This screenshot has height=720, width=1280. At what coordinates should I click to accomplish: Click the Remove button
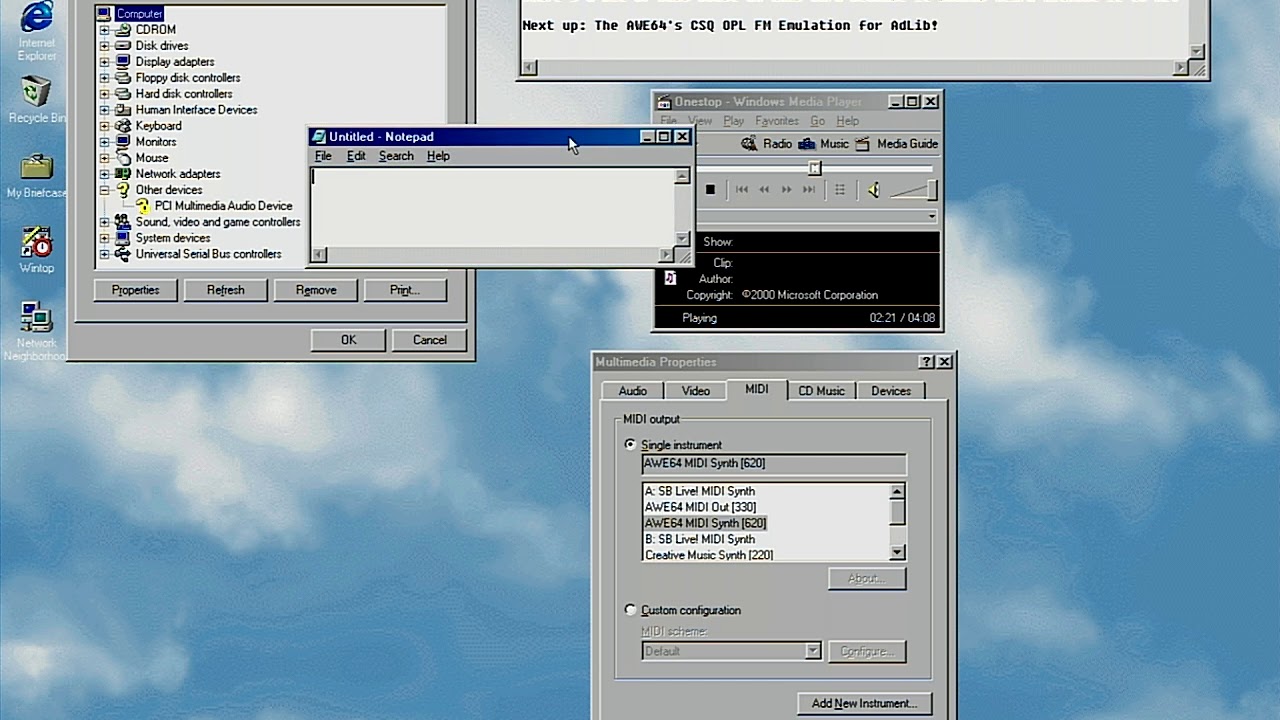click(316, 290)
